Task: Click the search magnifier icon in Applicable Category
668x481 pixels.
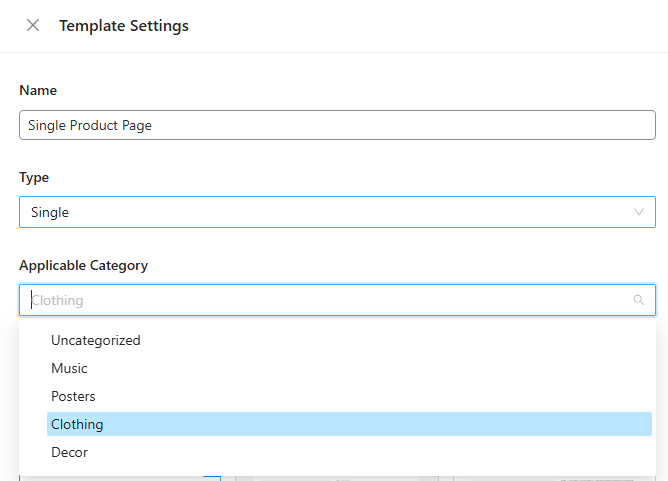Action: 639,300
